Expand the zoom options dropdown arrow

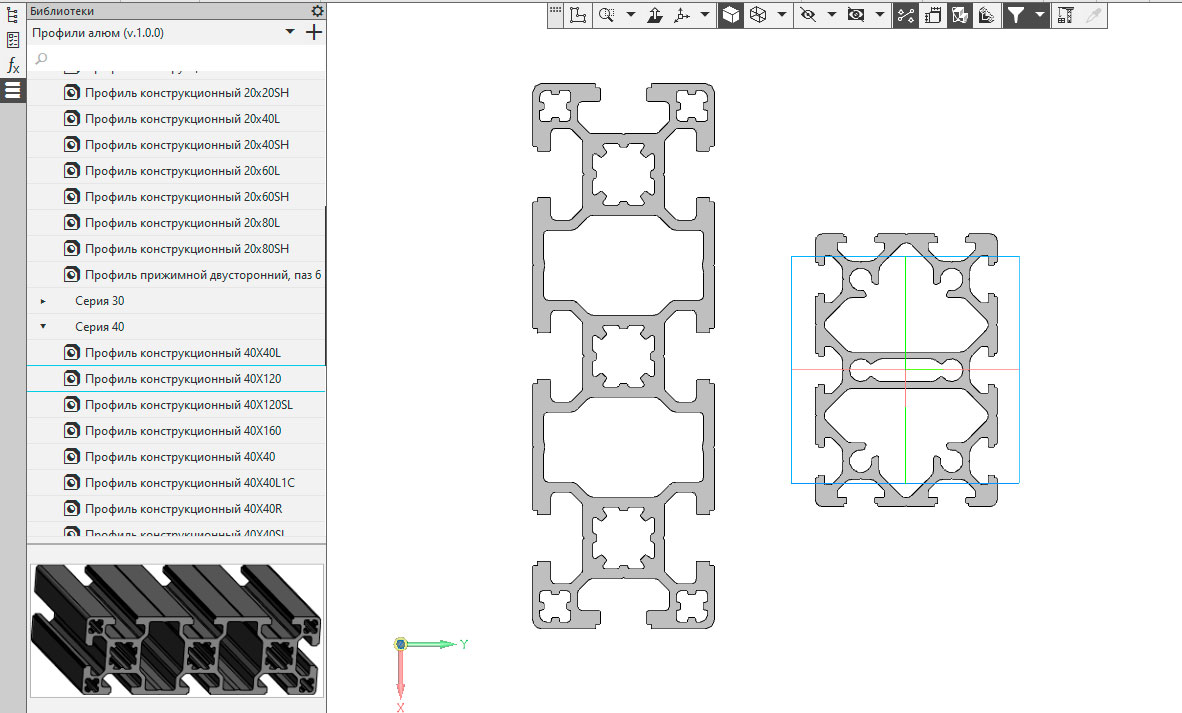pyautogui.click(x=631, y=15)
